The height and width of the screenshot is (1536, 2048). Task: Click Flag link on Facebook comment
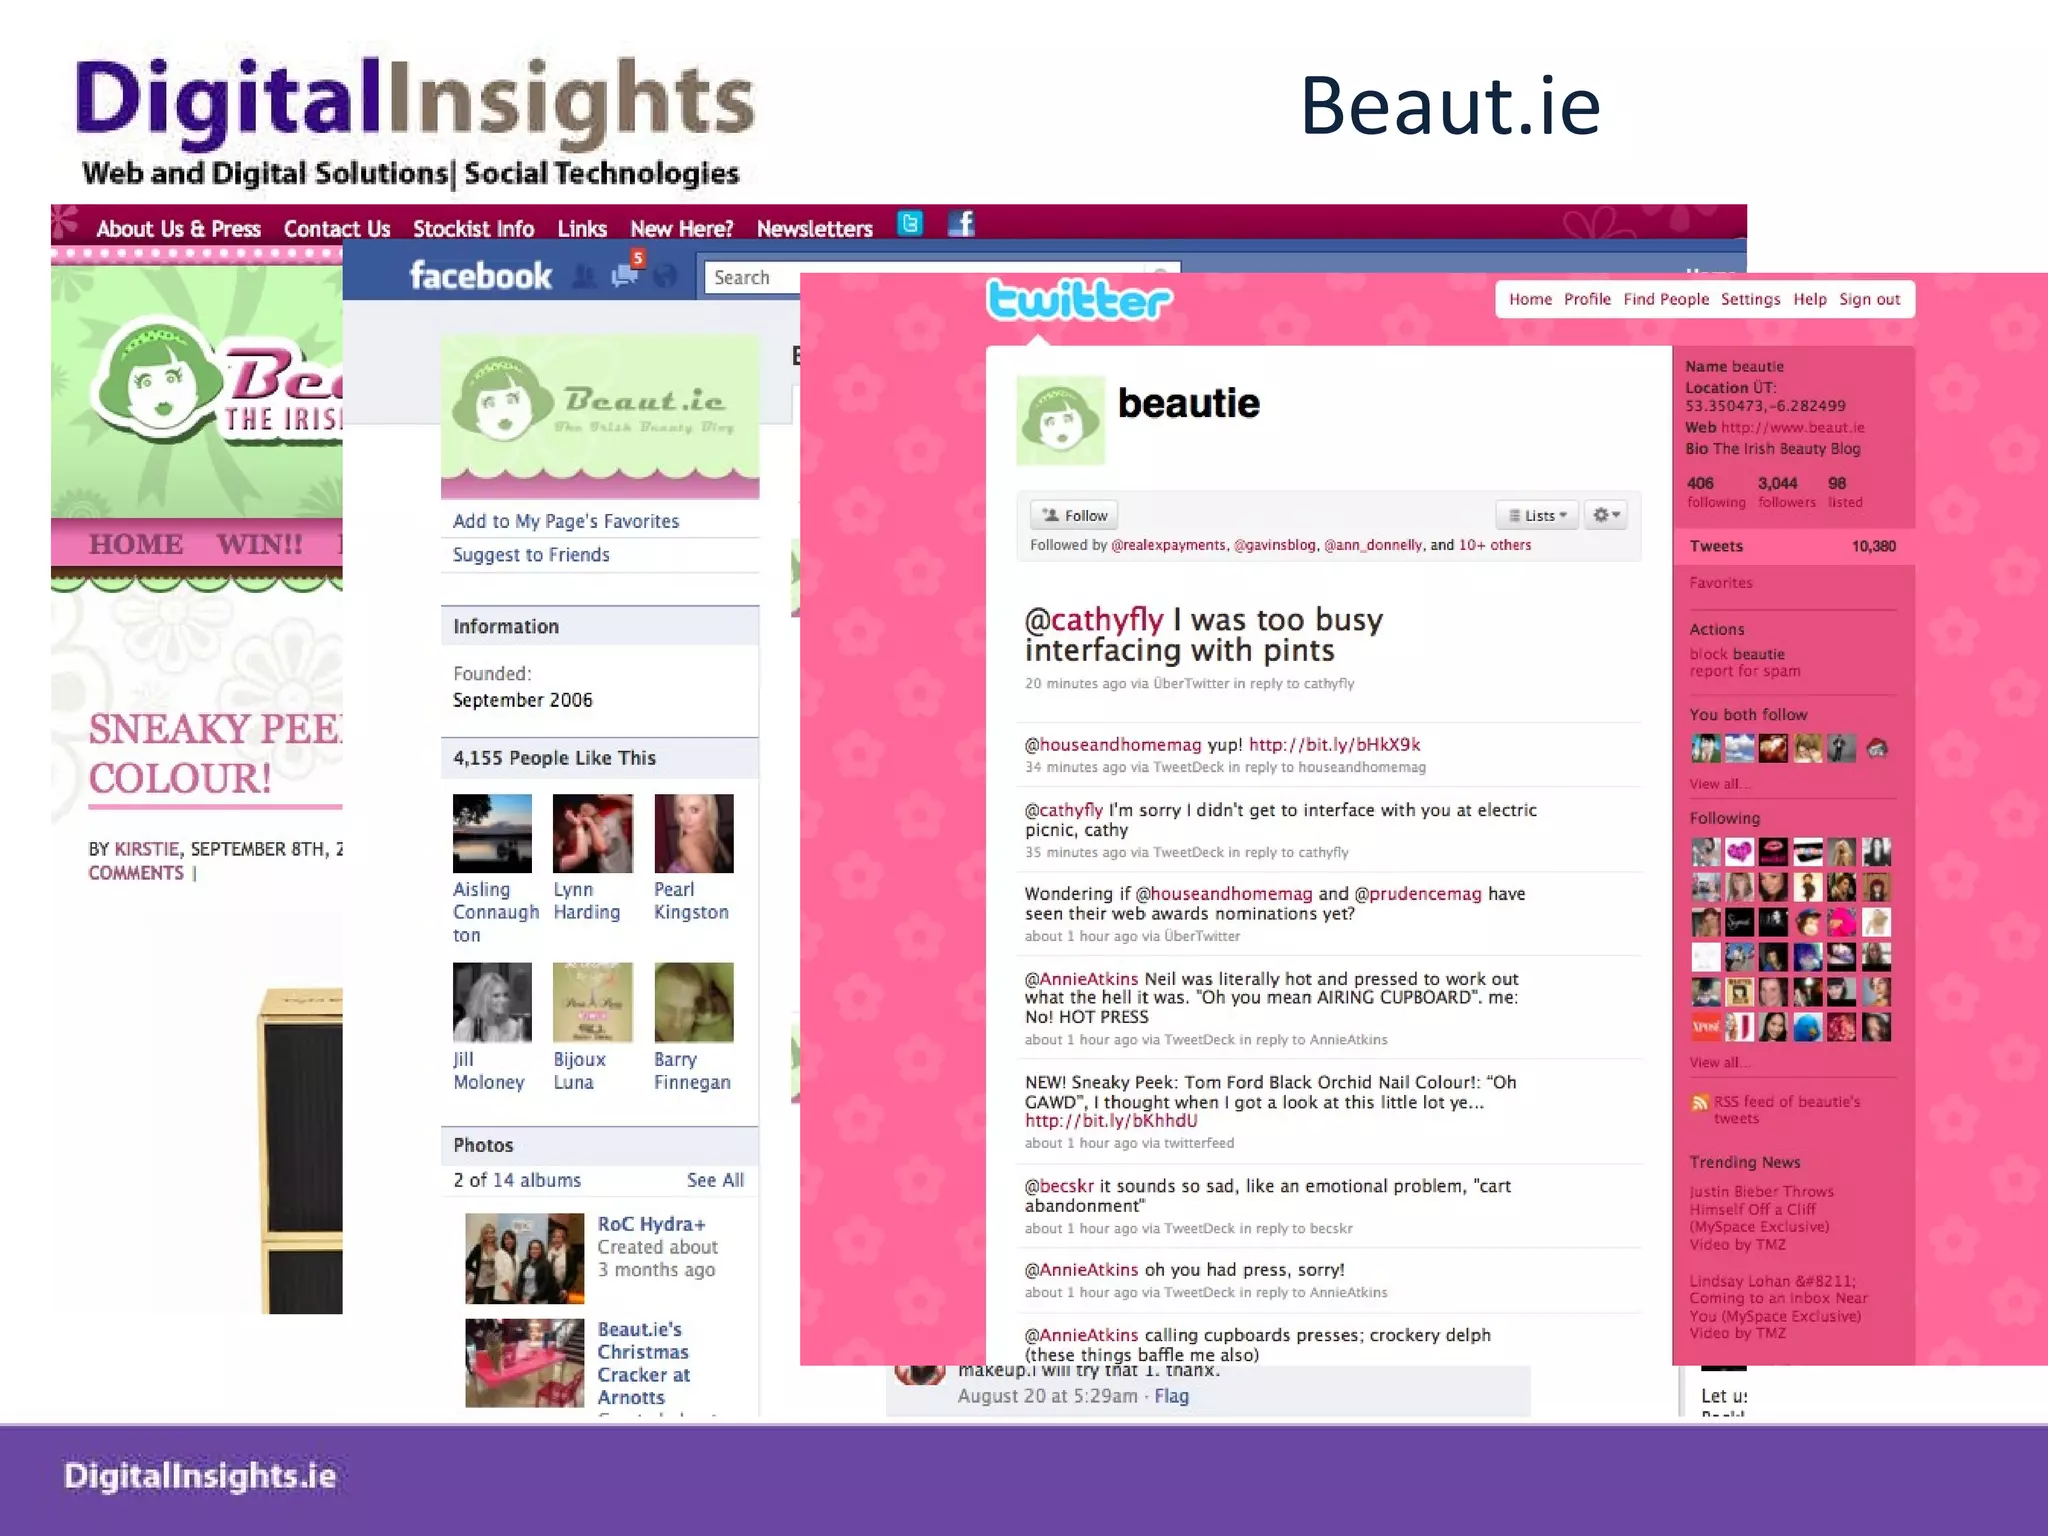point(1171,1396)
